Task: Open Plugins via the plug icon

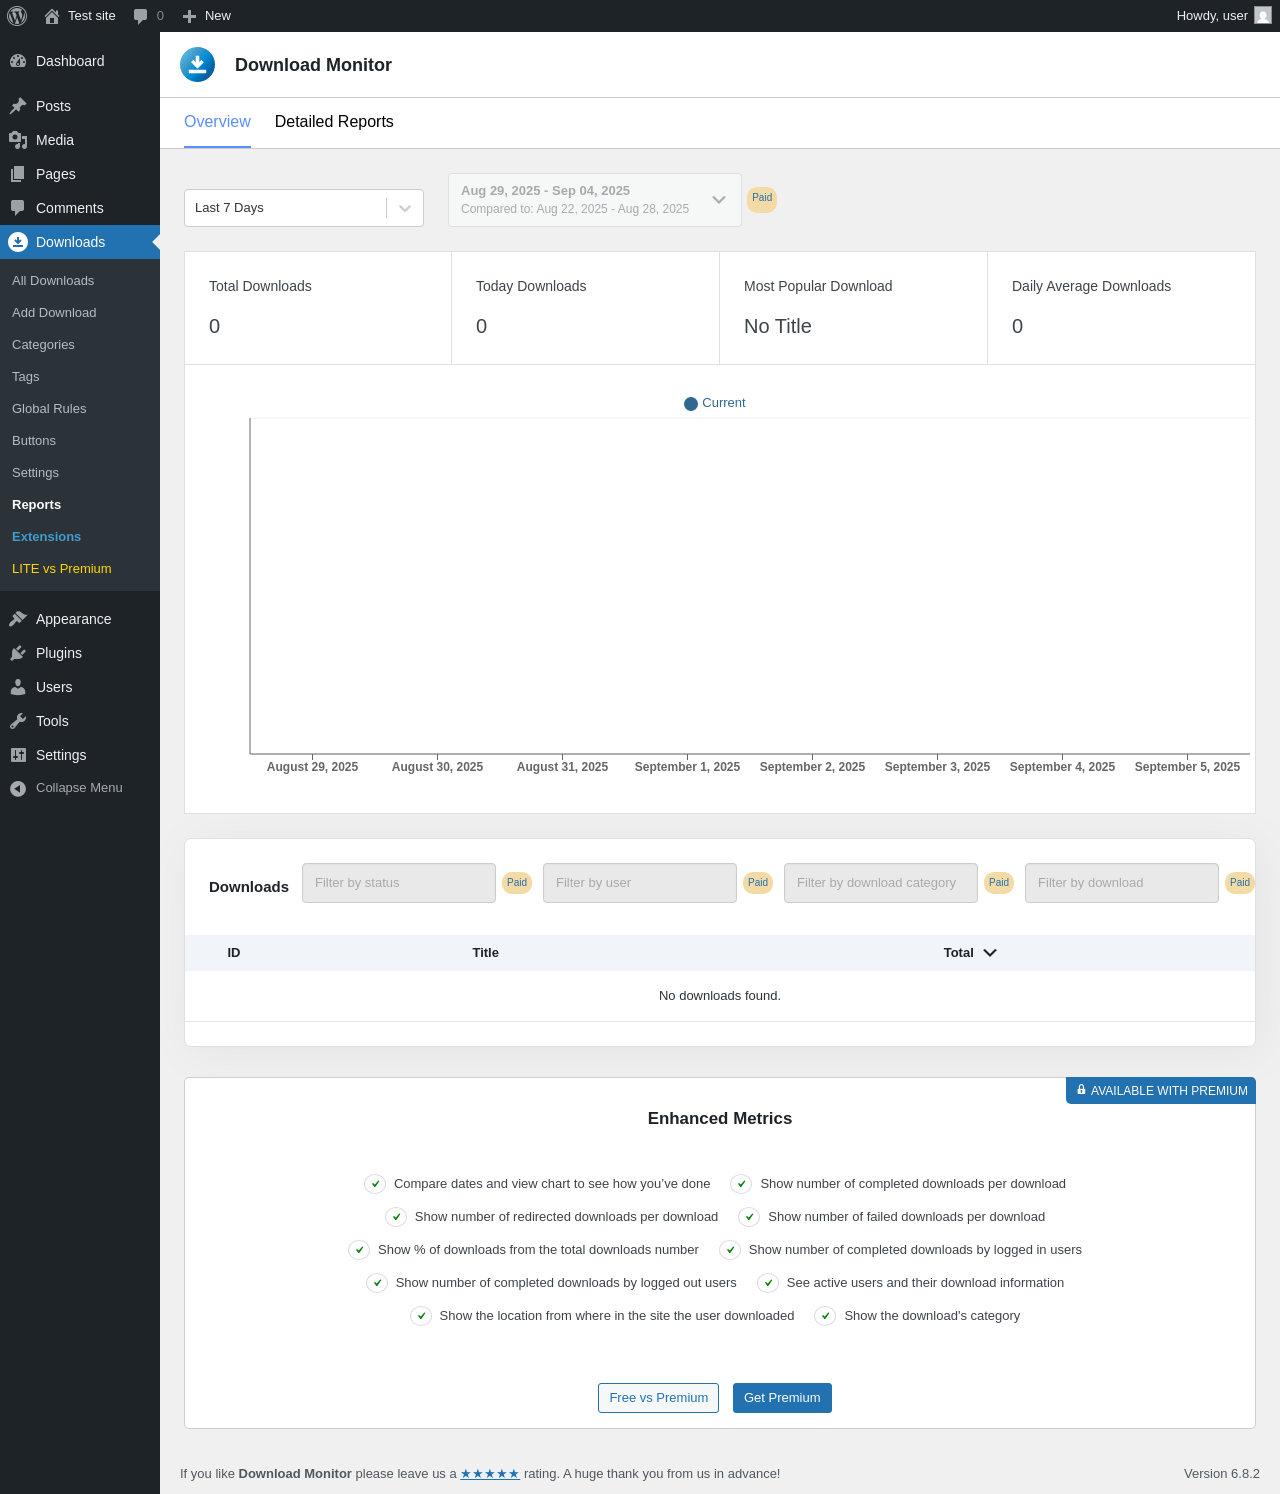Action: (x=18, y=653)
